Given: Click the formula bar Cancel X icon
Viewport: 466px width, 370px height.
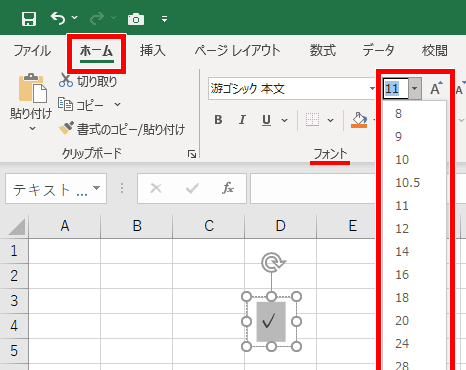Looking at the screenshot, I should tap(156, 188).
